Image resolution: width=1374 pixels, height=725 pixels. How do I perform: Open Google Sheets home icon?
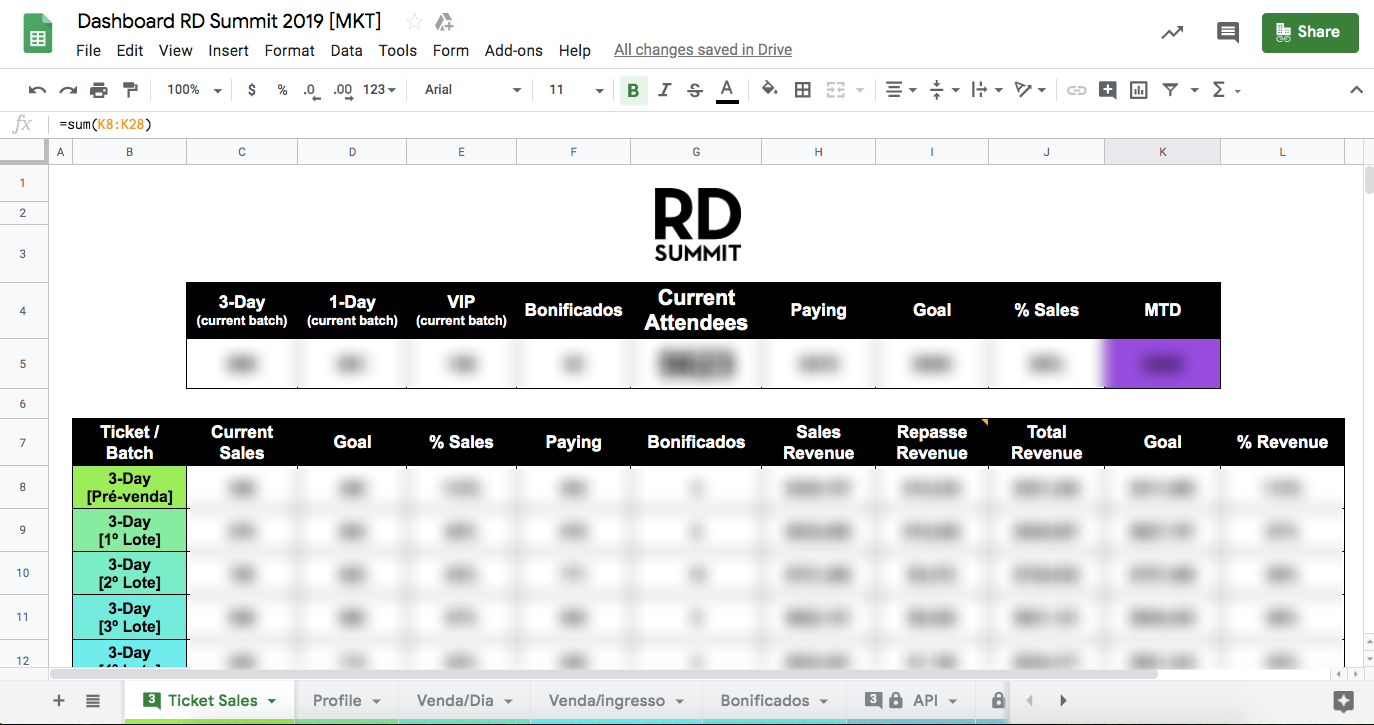coord(38,36)
